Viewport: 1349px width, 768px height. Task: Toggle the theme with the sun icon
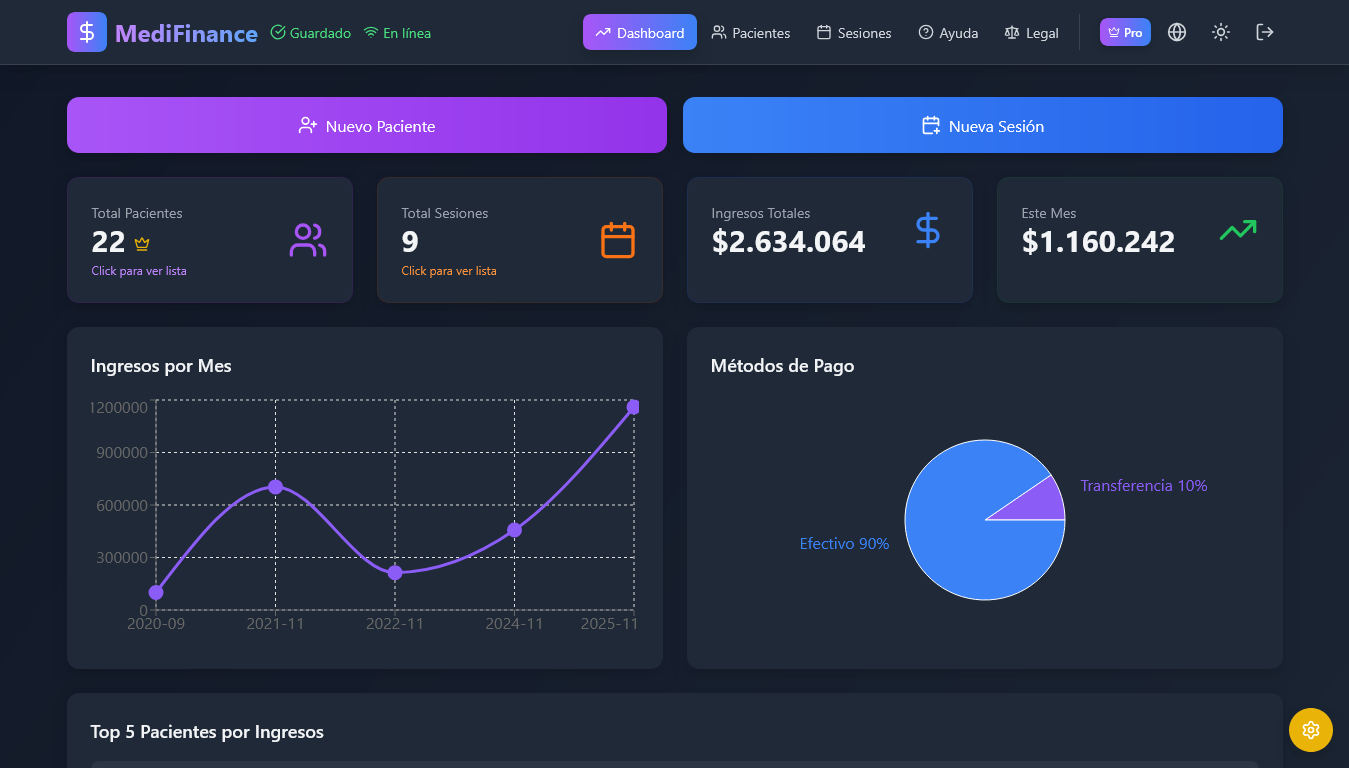click(x=1221, y=32)
